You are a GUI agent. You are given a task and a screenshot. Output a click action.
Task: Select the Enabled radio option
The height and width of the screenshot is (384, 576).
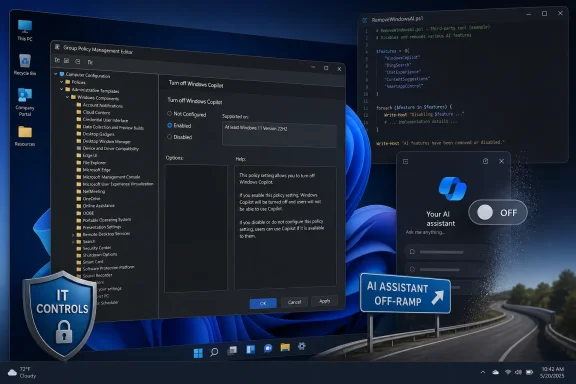[x=169, y=125]
